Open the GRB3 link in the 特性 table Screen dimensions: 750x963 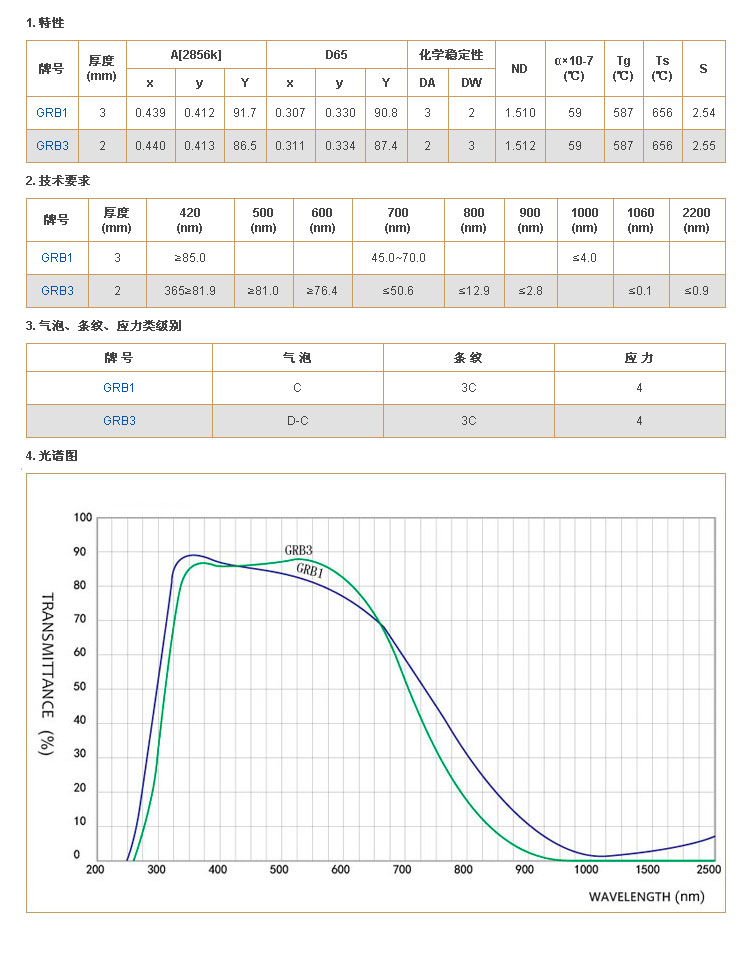pyautogui.click(x=52, y=146)
